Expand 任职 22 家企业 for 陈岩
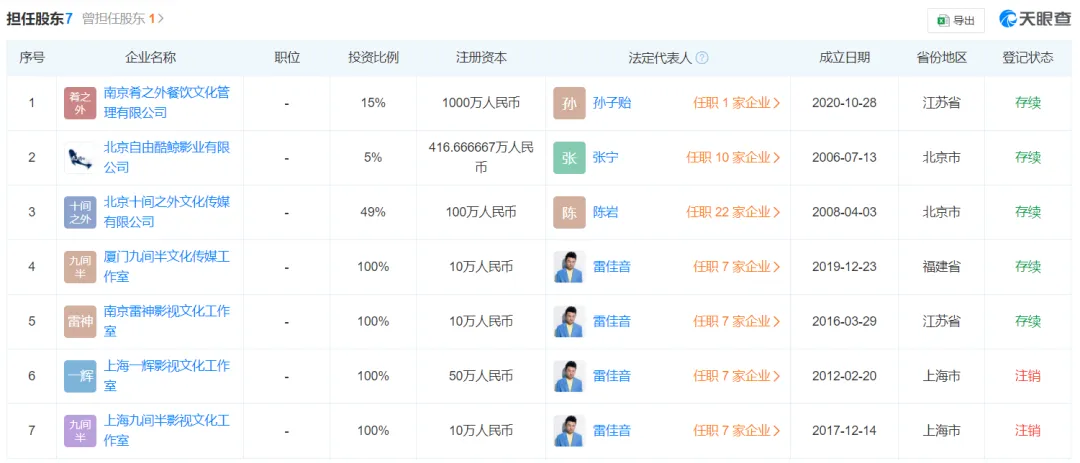 [733, 212]
